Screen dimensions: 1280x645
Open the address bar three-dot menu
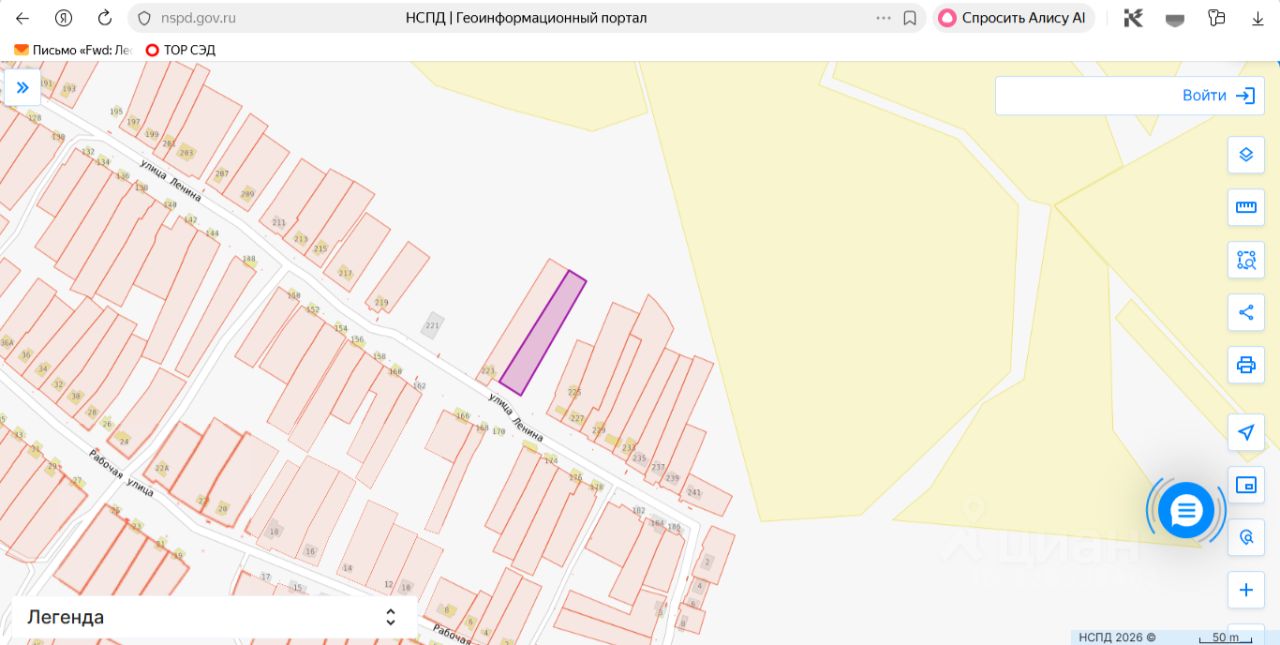coord(883,18)
